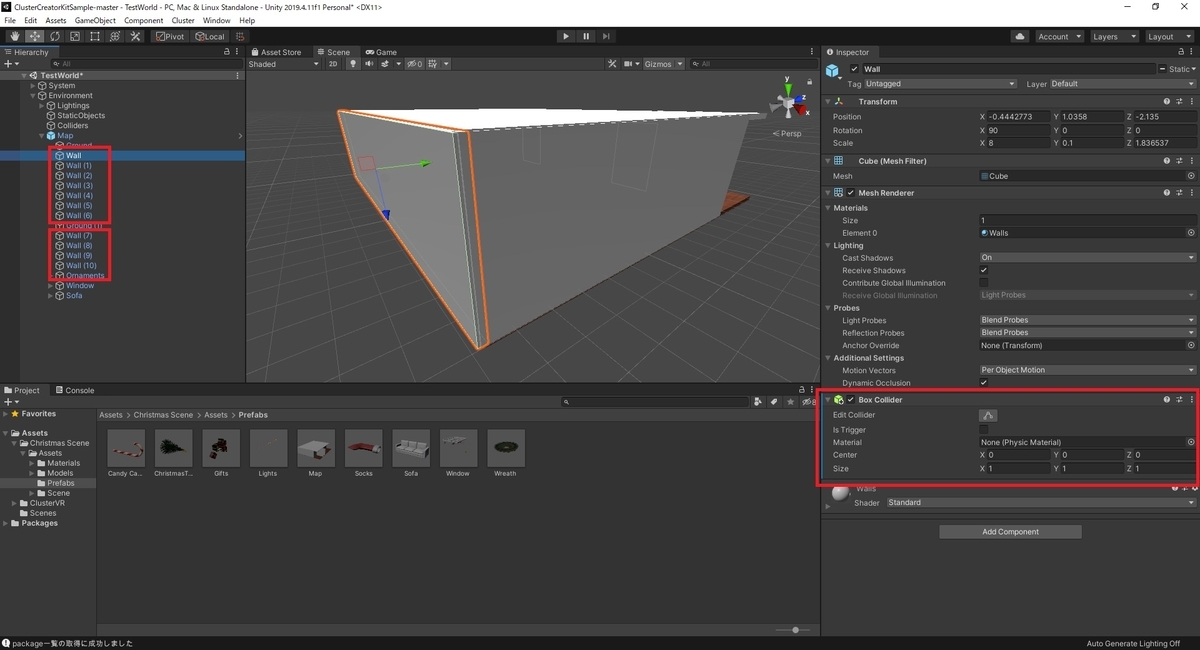Search by label in Project panel
1200x650 pixels.
click(x=774, y=402)
